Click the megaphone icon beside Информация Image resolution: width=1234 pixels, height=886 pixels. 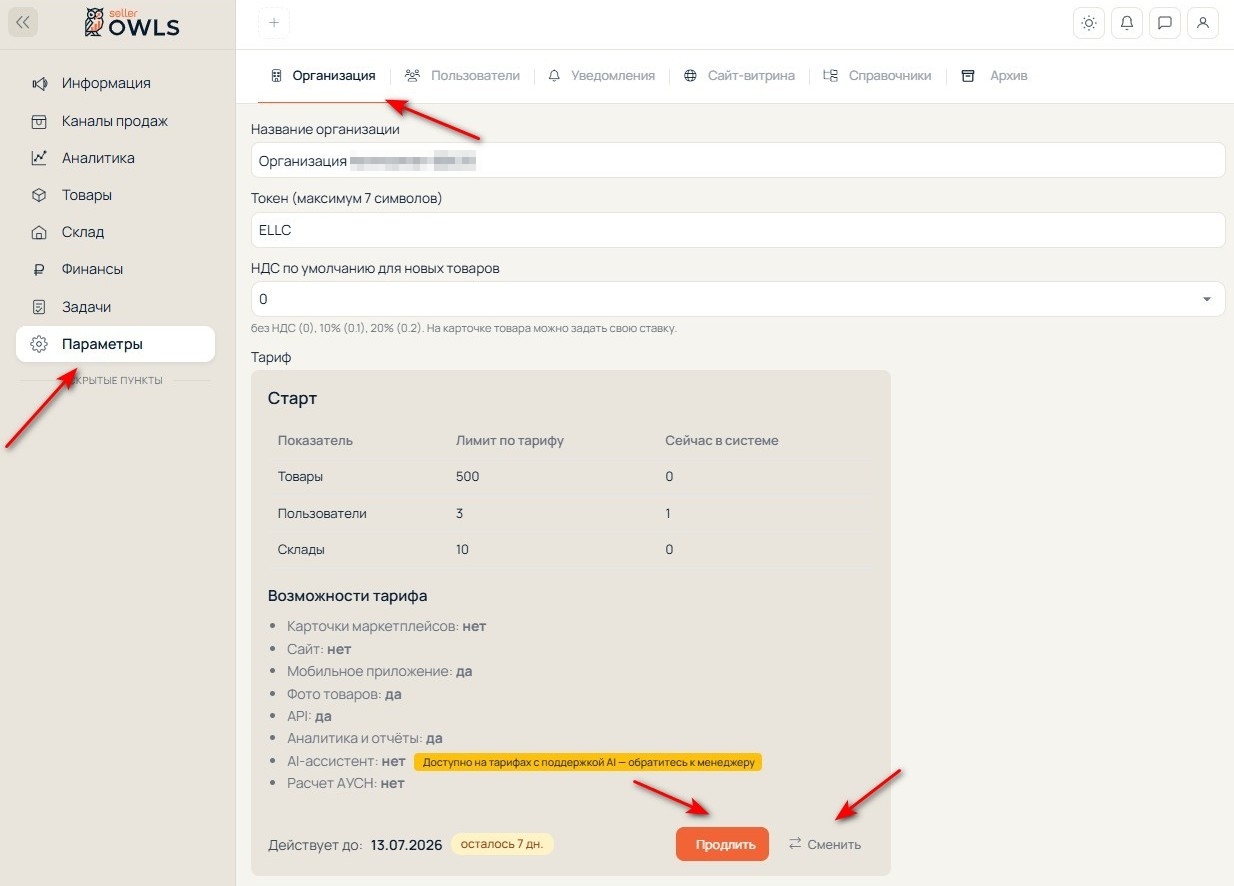(39, 83)
